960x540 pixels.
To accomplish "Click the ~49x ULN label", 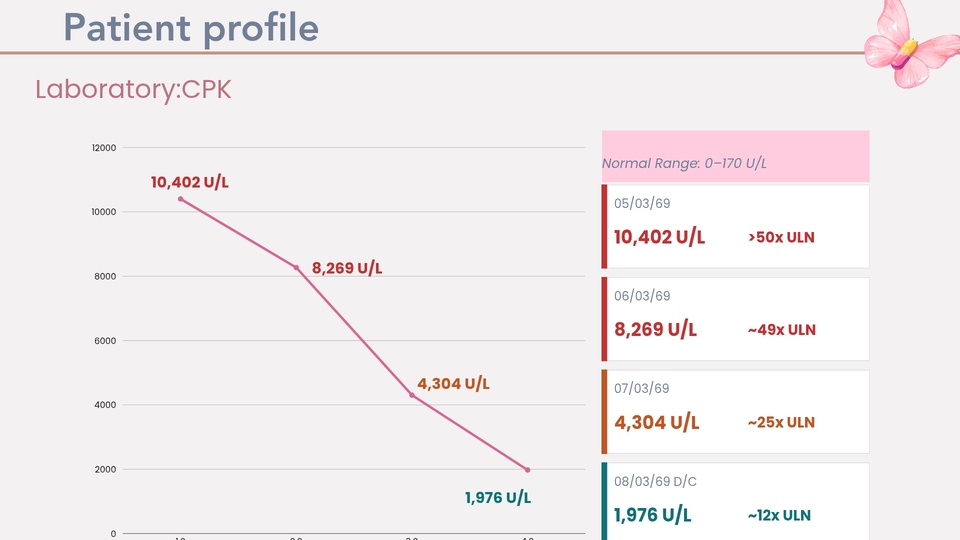I will [x=782, y=330].
